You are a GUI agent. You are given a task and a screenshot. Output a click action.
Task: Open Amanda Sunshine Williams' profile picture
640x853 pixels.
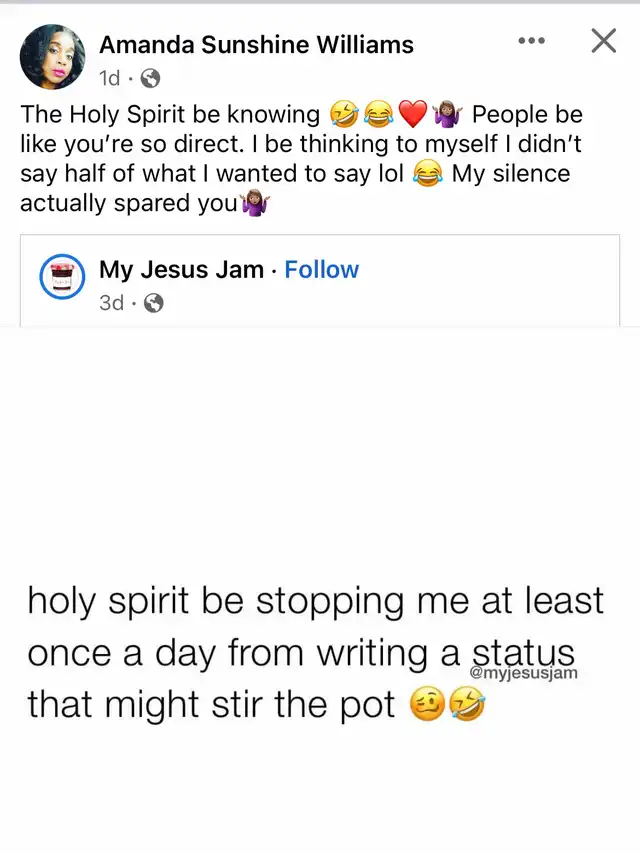(52, 57)
